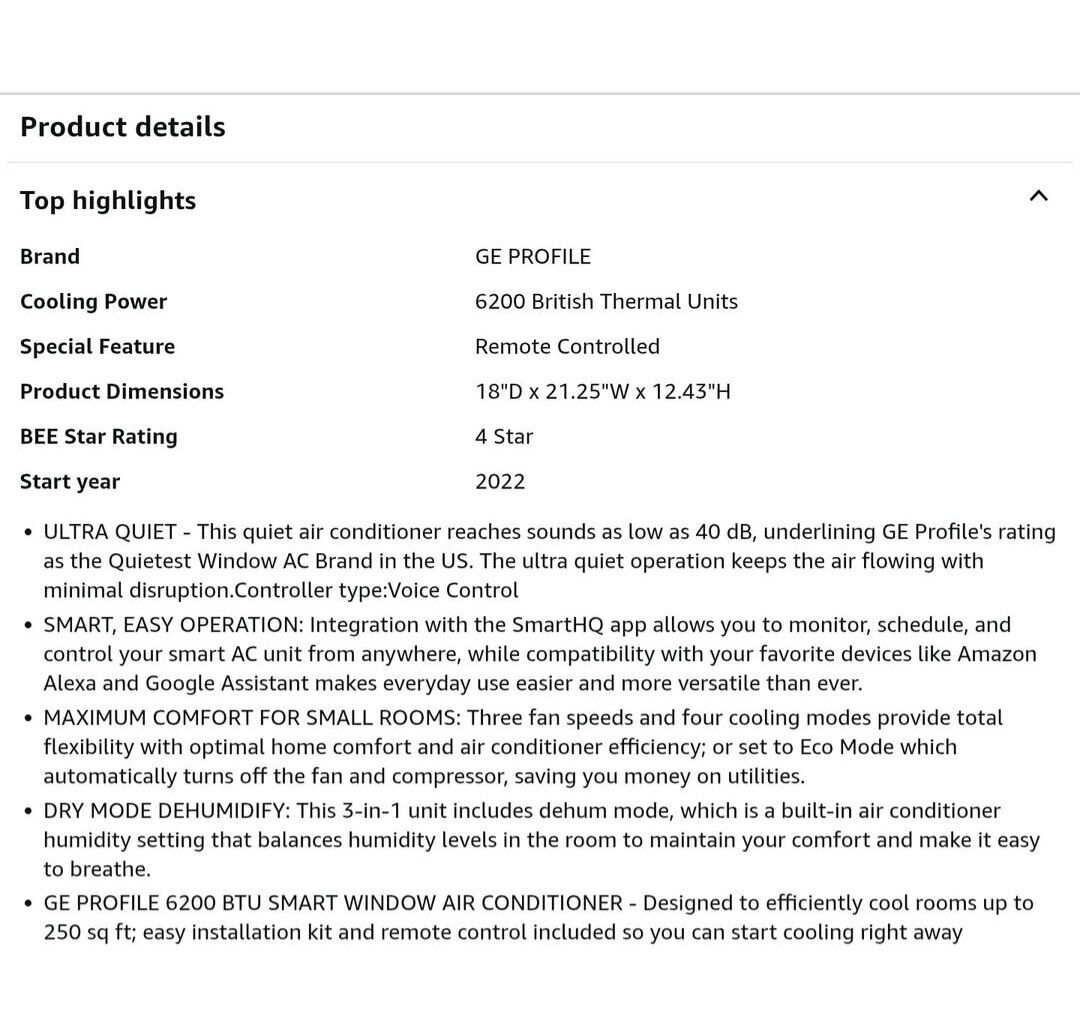Image resolution: width=1080 pixels, height=1024 pixels.
Task: Click the MAXIMUM COMFORT FOR SMALL ROOMS bullet
Action: click(522, 747)
